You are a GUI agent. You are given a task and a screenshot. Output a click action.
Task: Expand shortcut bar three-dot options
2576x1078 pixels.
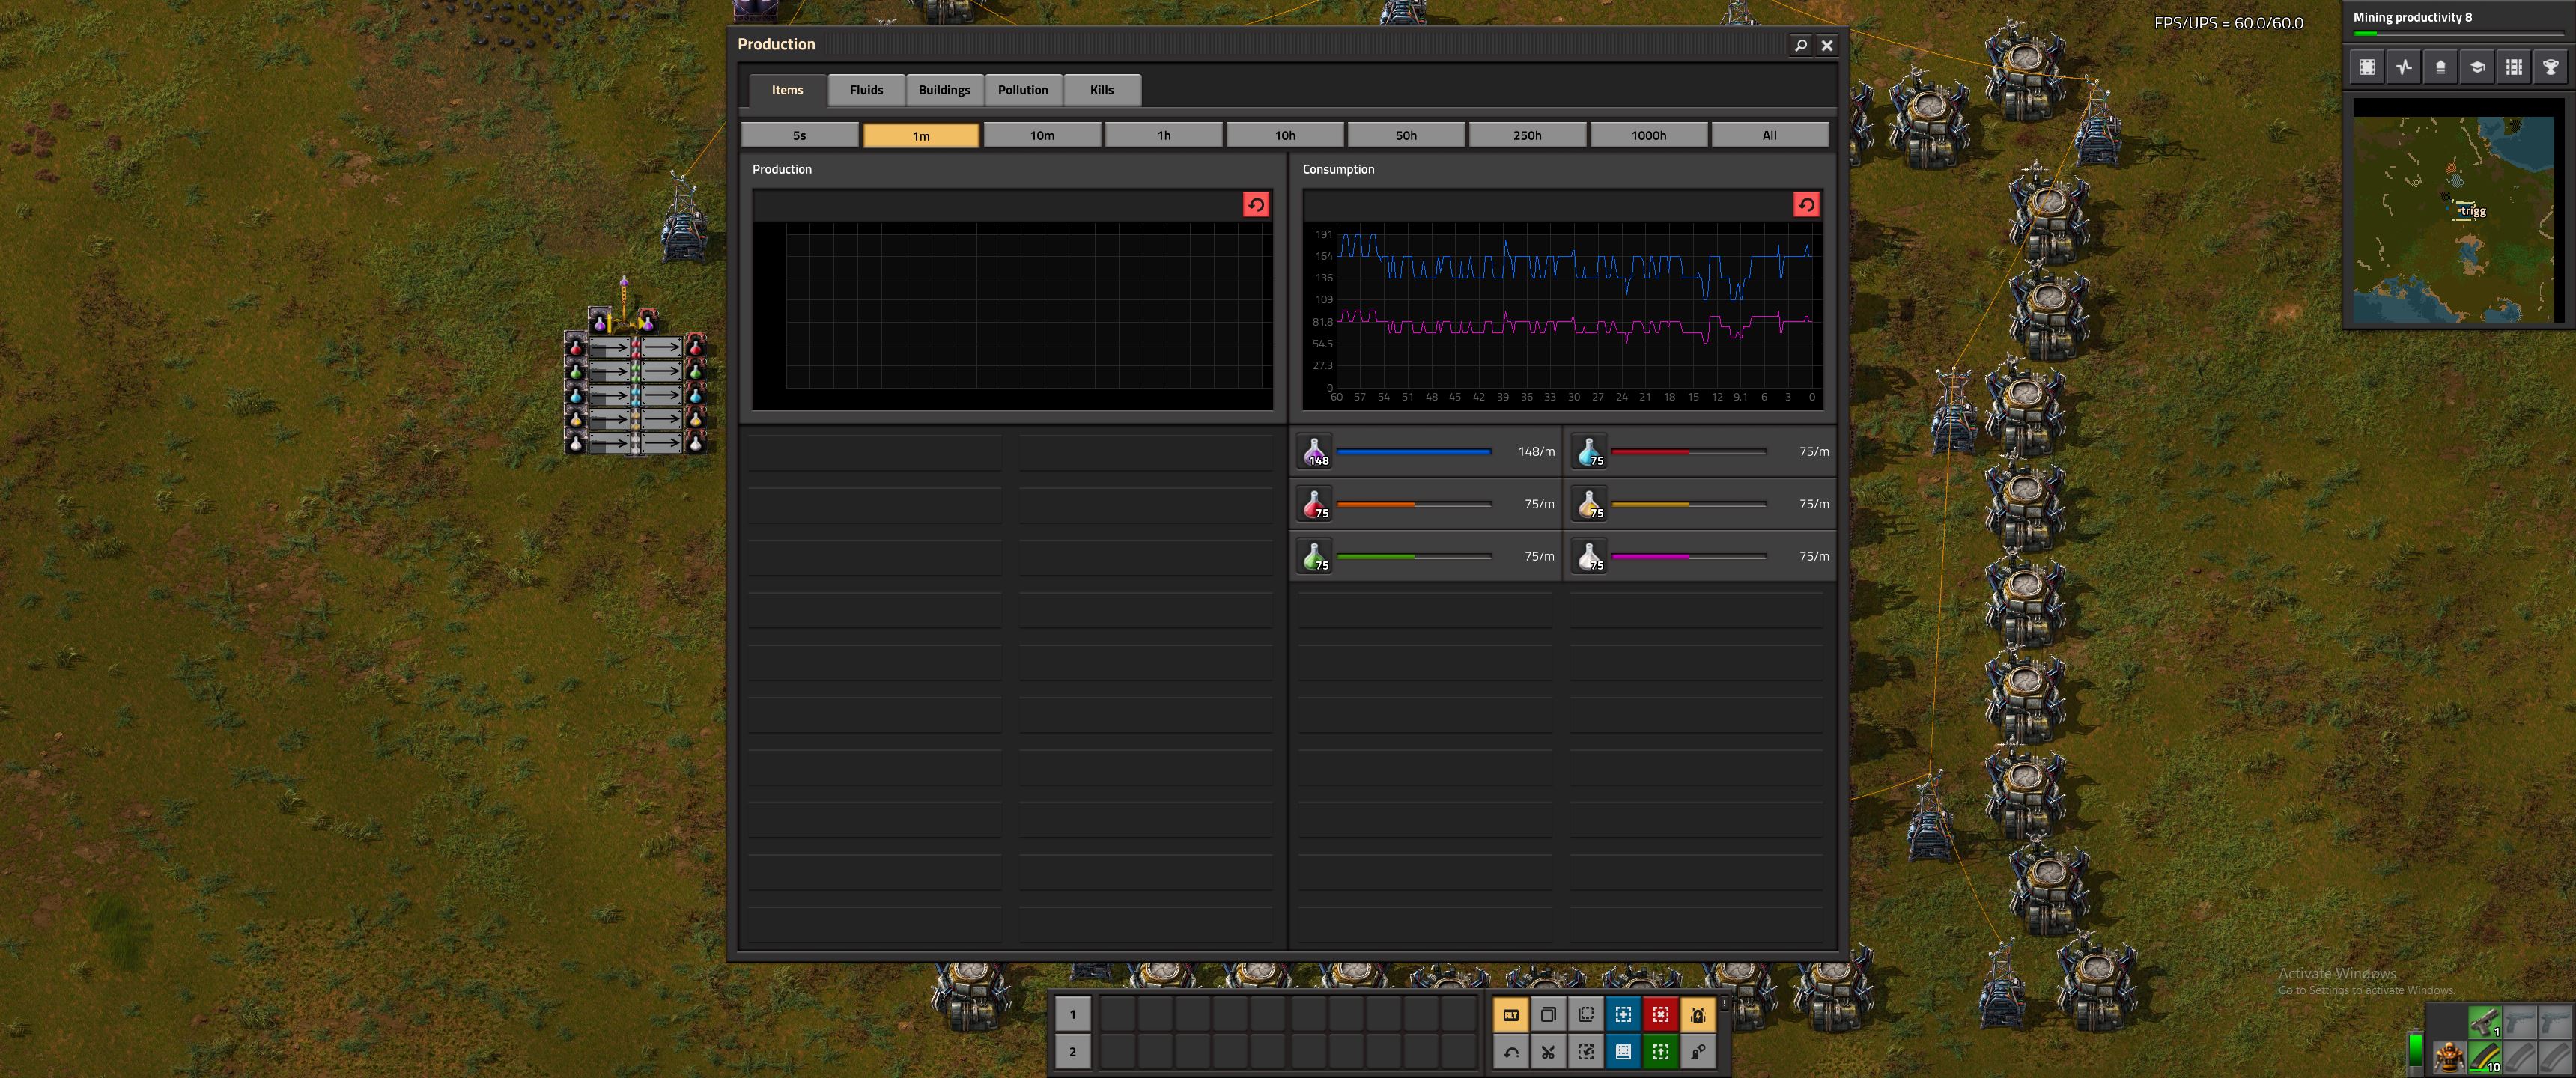coord(1724,1003)
